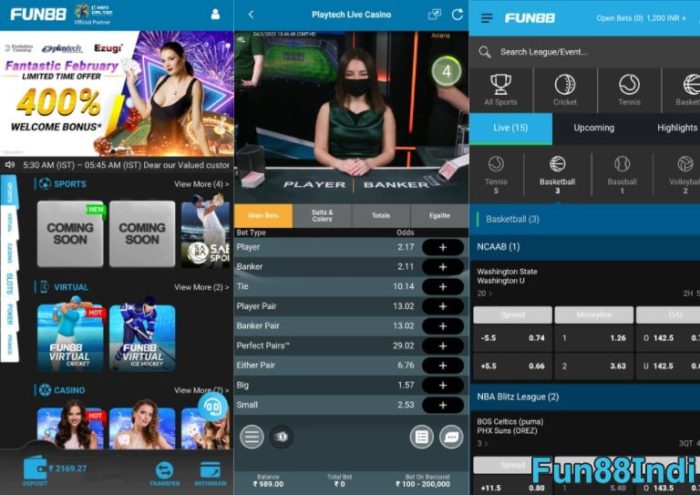
Task: Select moneyline 1 at 1.26
Action: tap(594, 338)
